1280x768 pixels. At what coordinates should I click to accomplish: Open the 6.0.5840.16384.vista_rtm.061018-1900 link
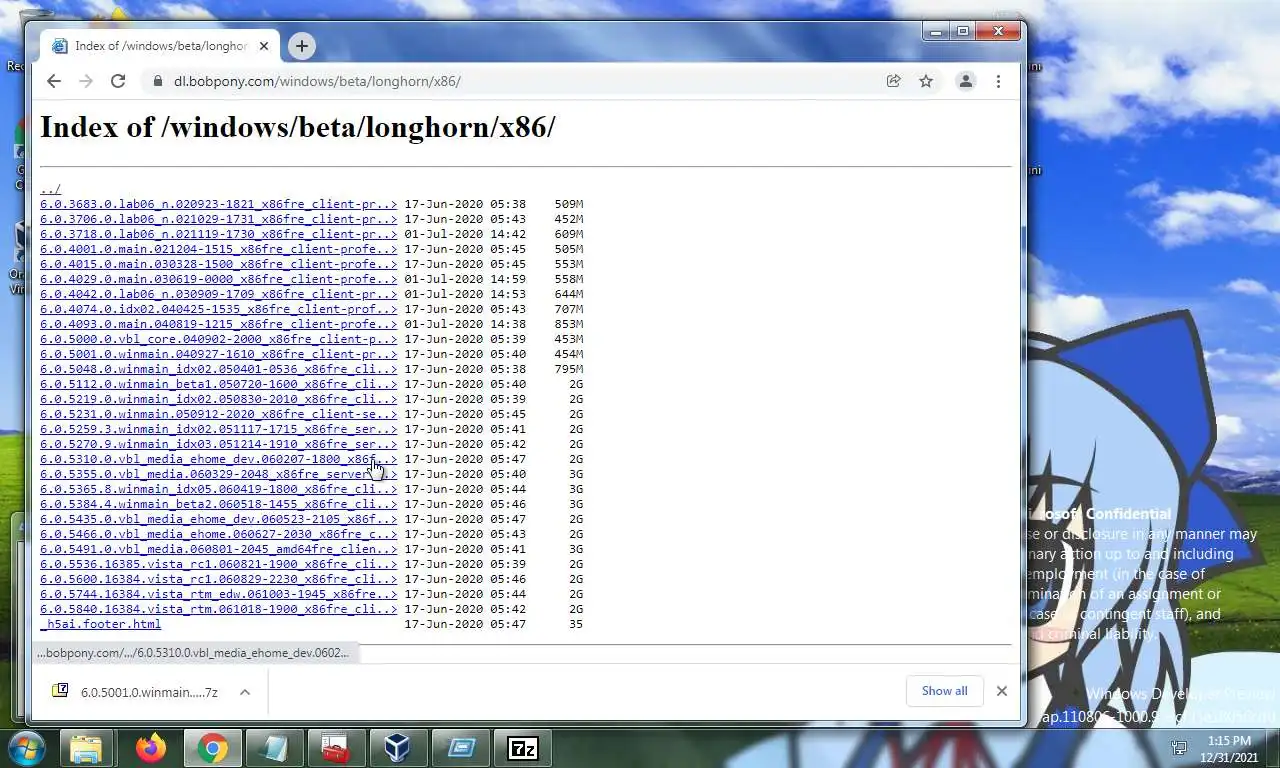coord(218,609)
